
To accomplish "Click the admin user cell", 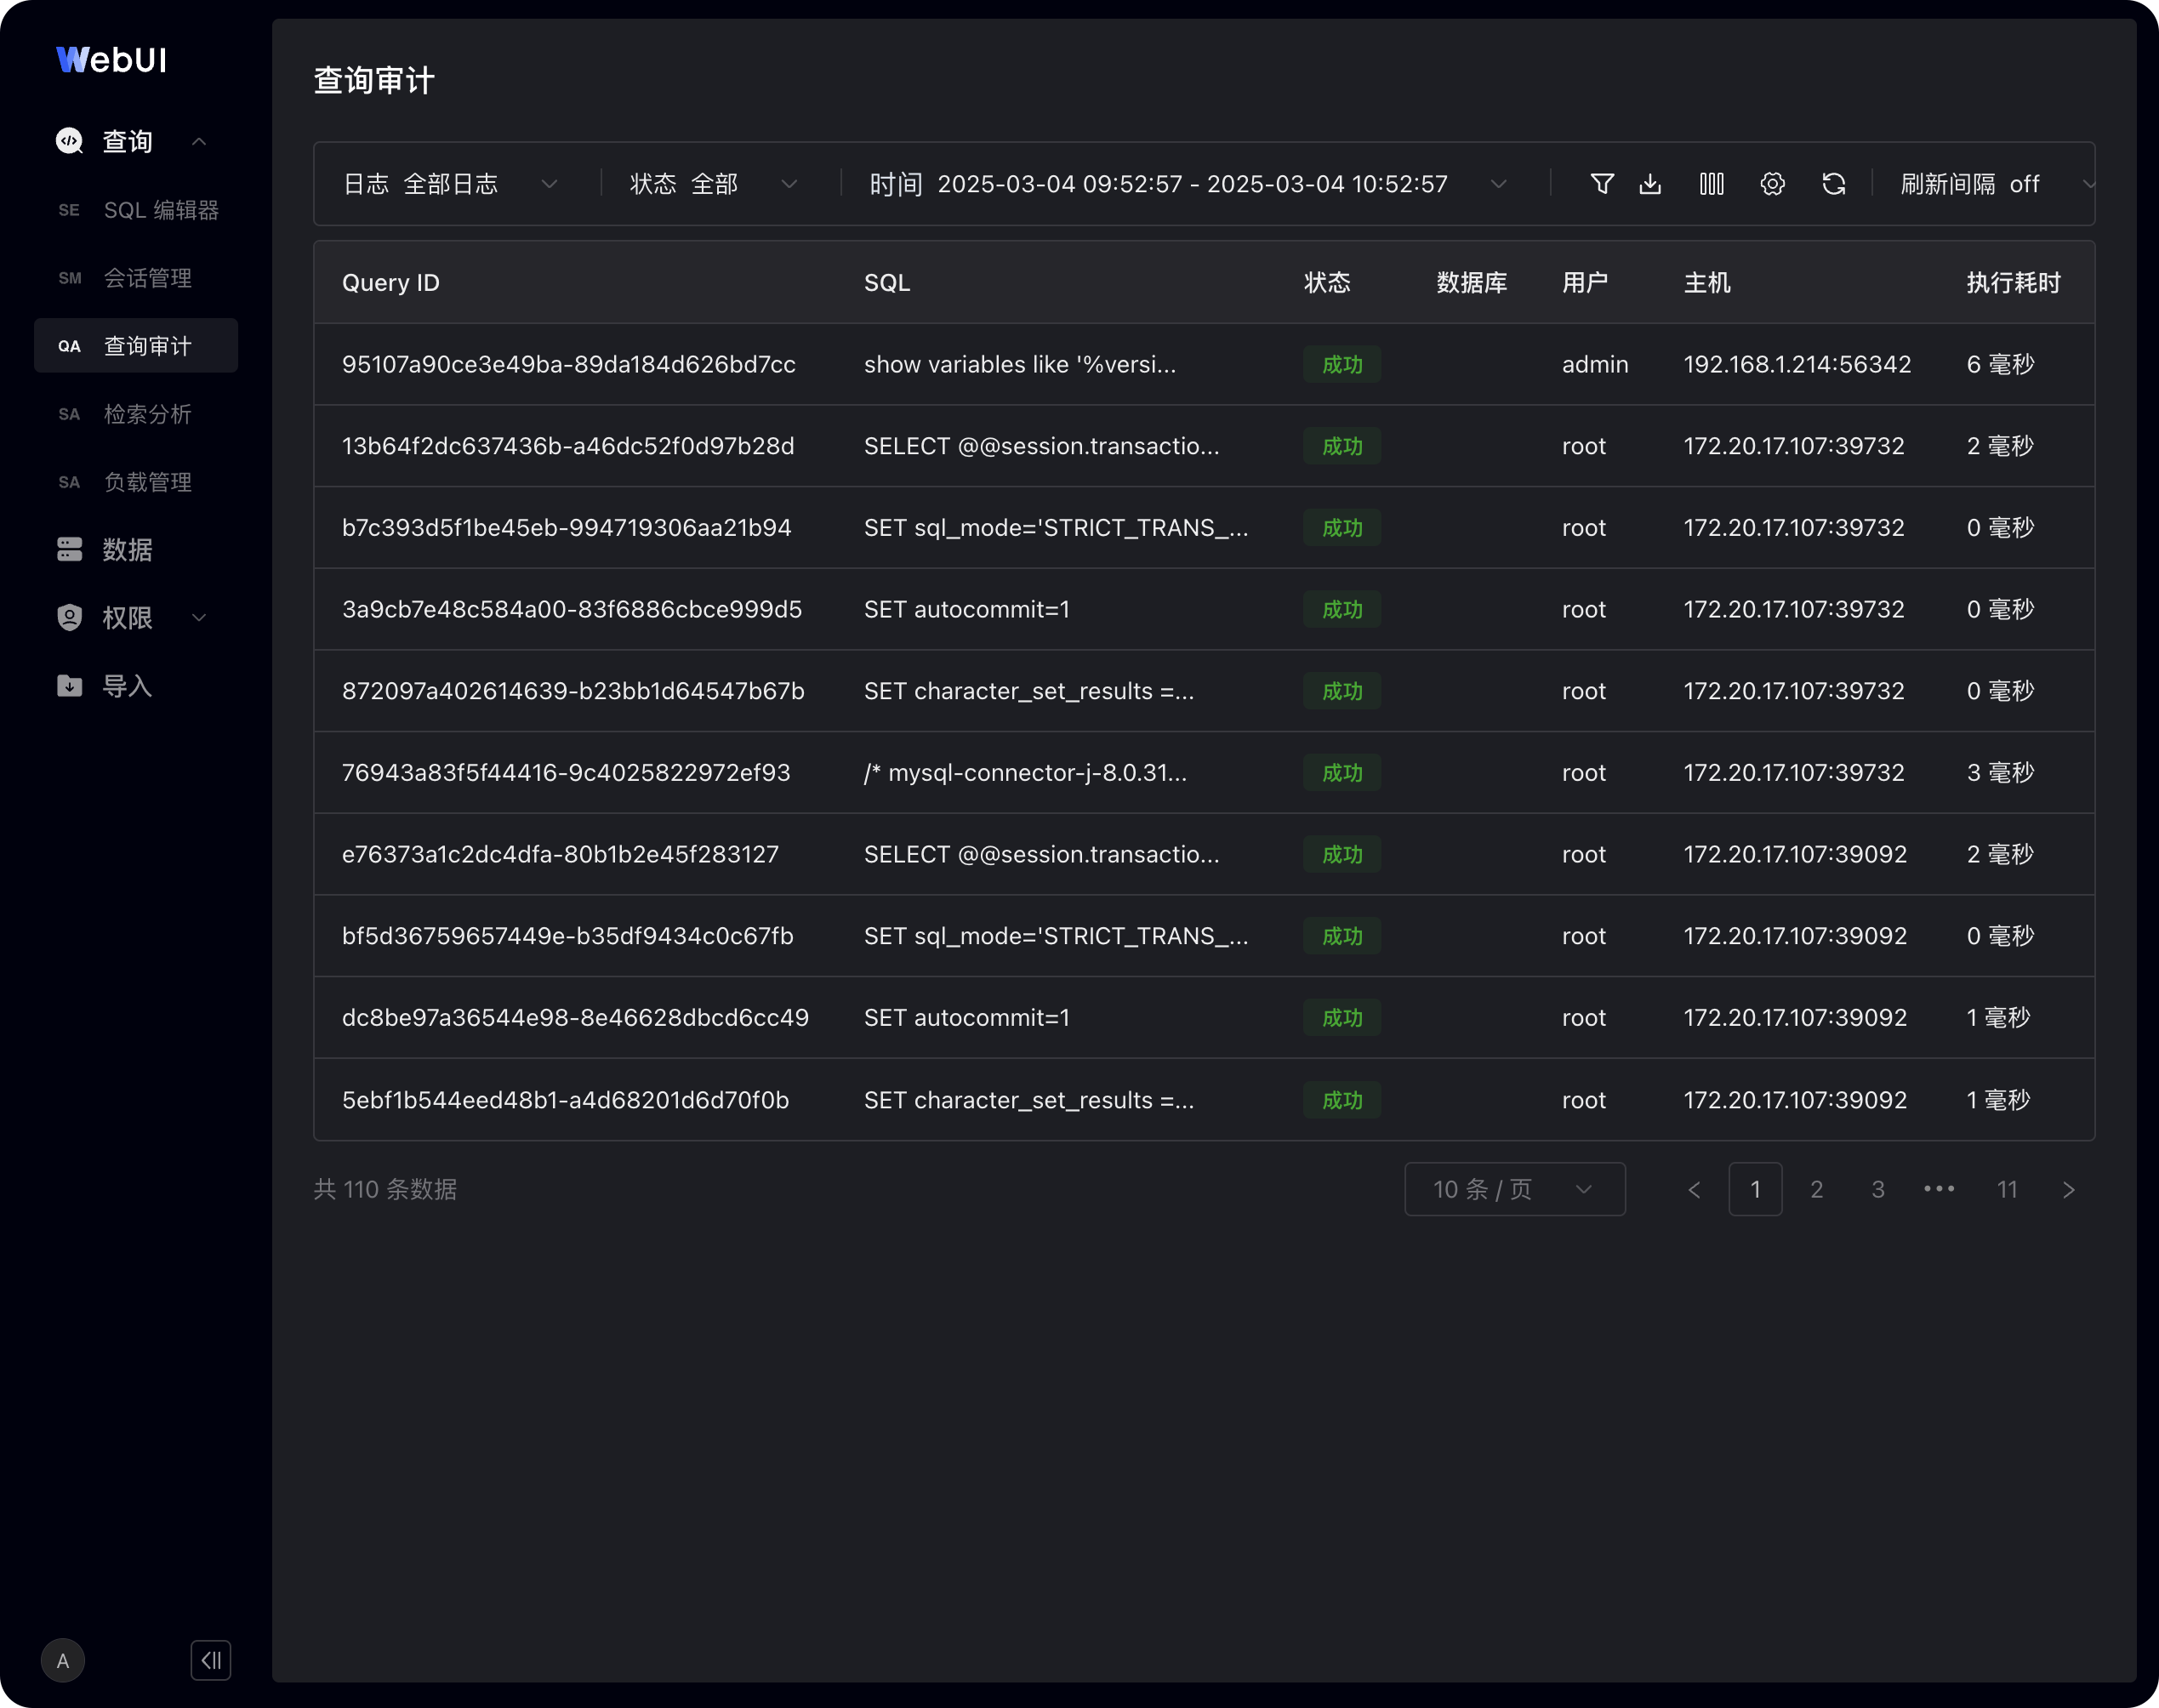I will click(1594, 364).
